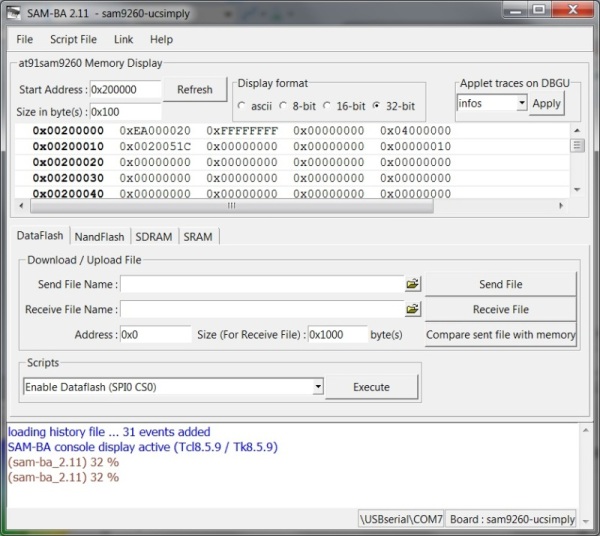The width and height of the screenshot is (600, 536).
Task: Switch to the SRAM tab
Action: click(197, 237)
